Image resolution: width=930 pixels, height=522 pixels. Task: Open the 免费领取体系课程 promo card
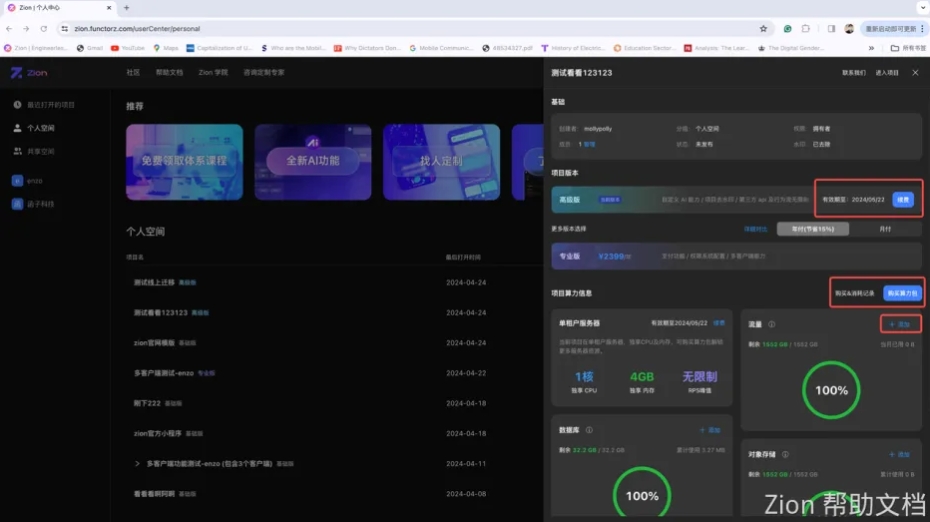pyautogui.click(x=184, y=161)
